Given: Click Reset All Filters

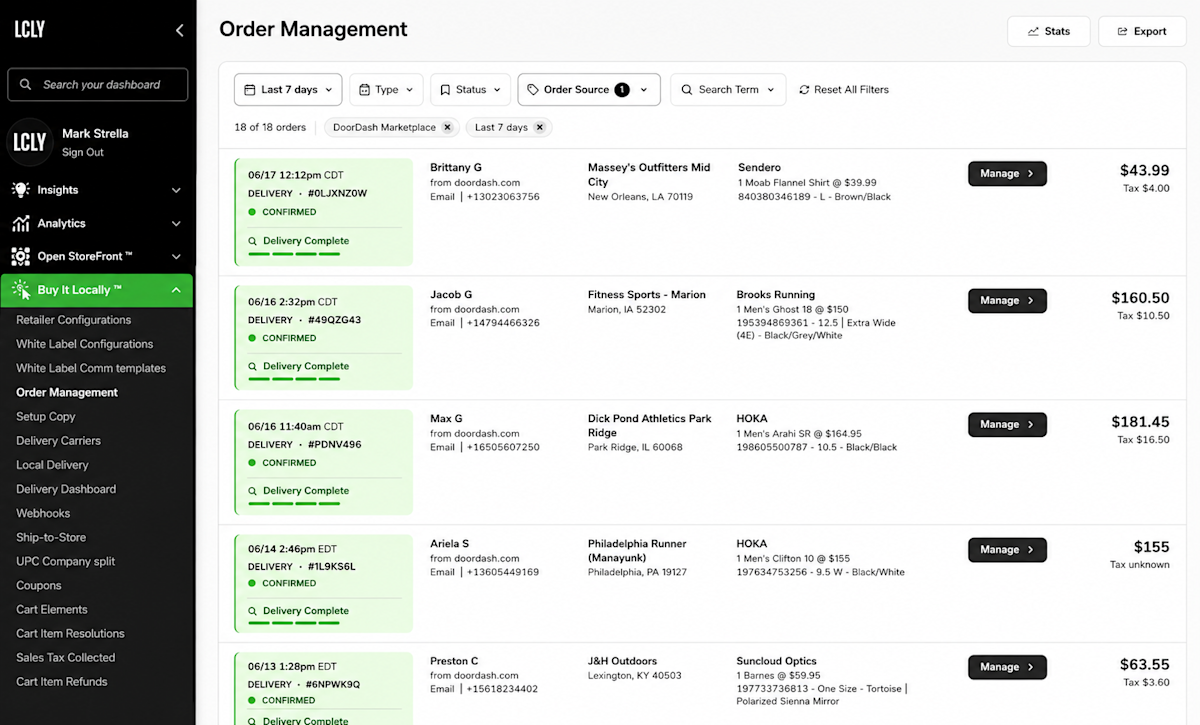Looking at the screenshot, I should click(844, 90).
